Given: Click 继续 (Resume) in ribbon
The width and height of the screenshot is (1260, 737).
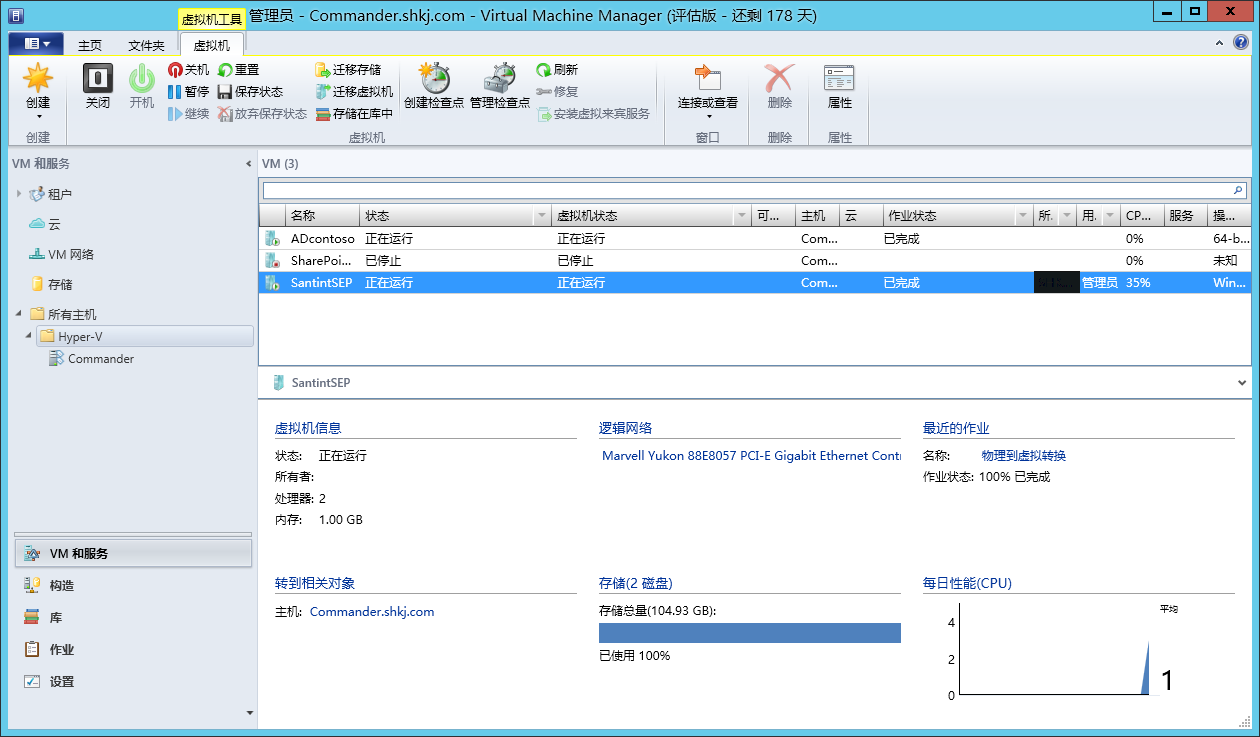Looking at the screenshot, I should pos(188,114).
